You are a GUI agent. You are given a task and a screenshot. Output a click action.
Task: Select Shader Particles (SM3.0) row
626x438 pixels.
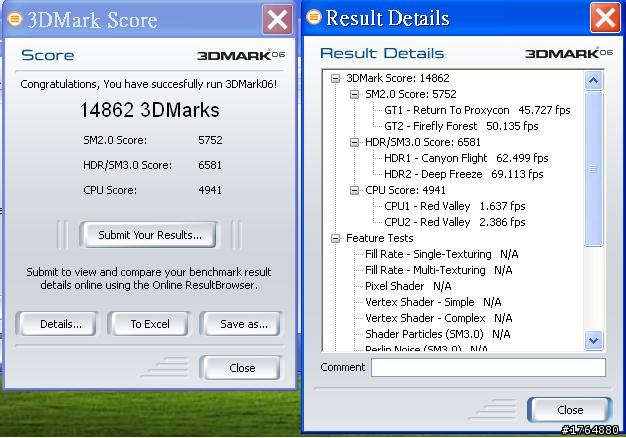[x=438, y=334]
